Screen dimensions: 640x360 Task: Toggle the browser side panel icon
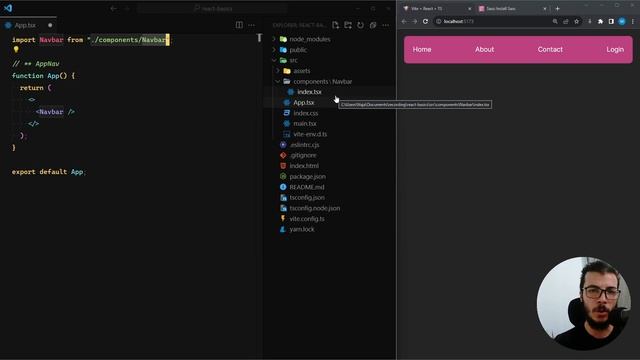[x=611, y=21]
